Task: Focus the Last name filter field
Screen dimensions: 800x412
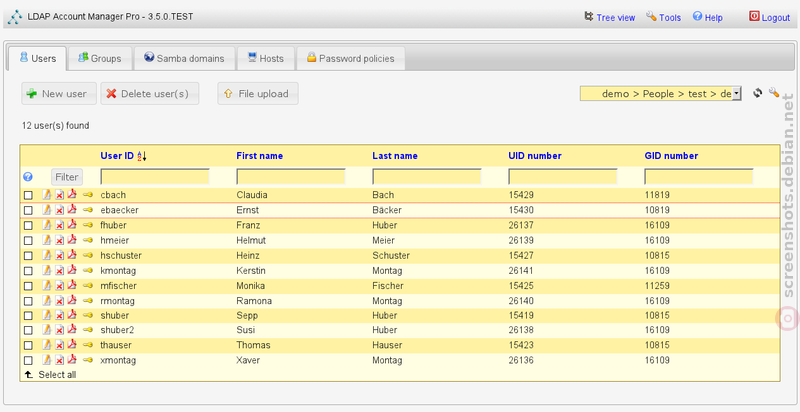Action: point(427,176)
